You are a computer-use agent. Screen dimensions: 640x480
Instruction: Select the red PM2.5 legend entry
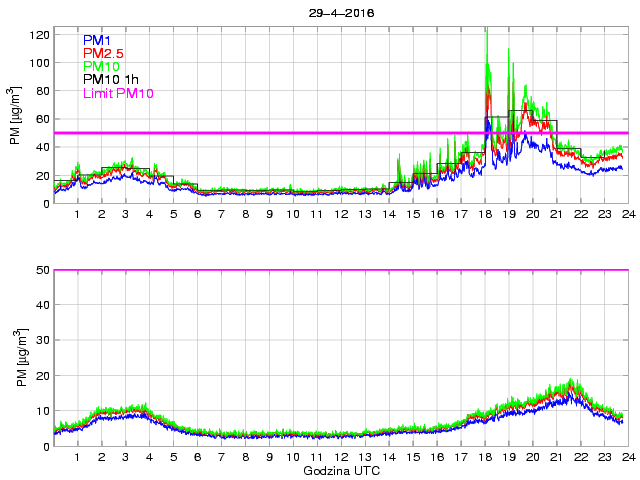point(103,52)
